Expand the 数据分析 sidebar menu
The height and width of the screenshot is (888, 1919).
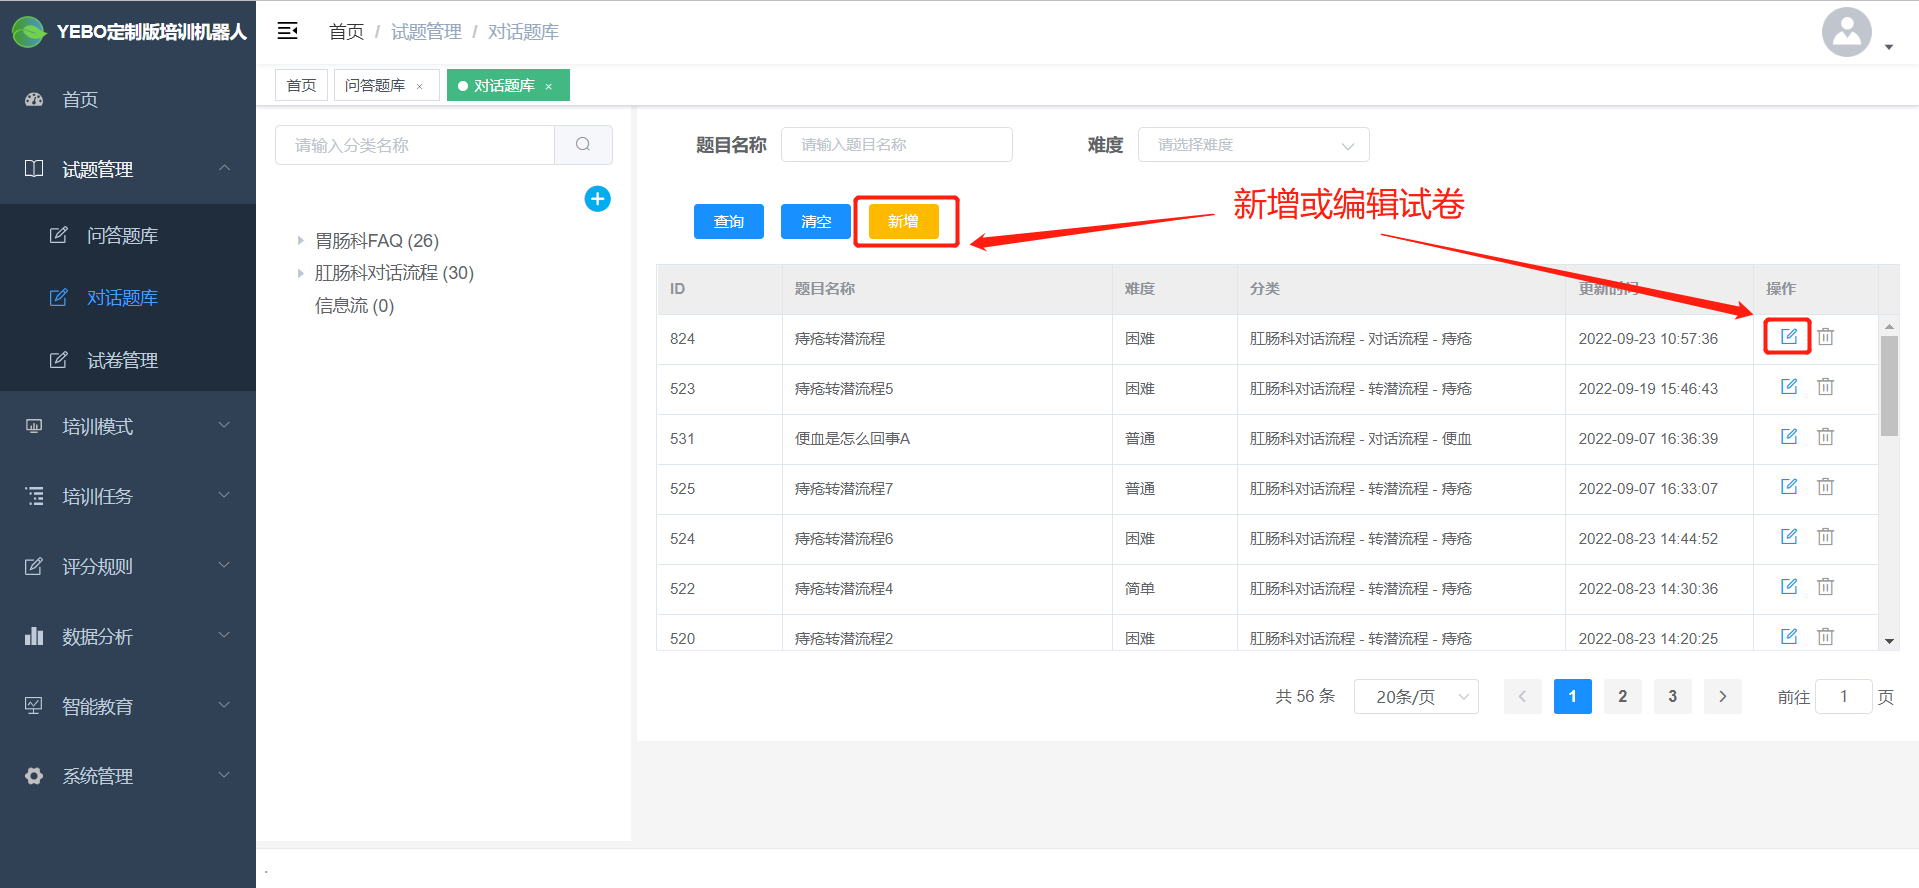(128, 636)
